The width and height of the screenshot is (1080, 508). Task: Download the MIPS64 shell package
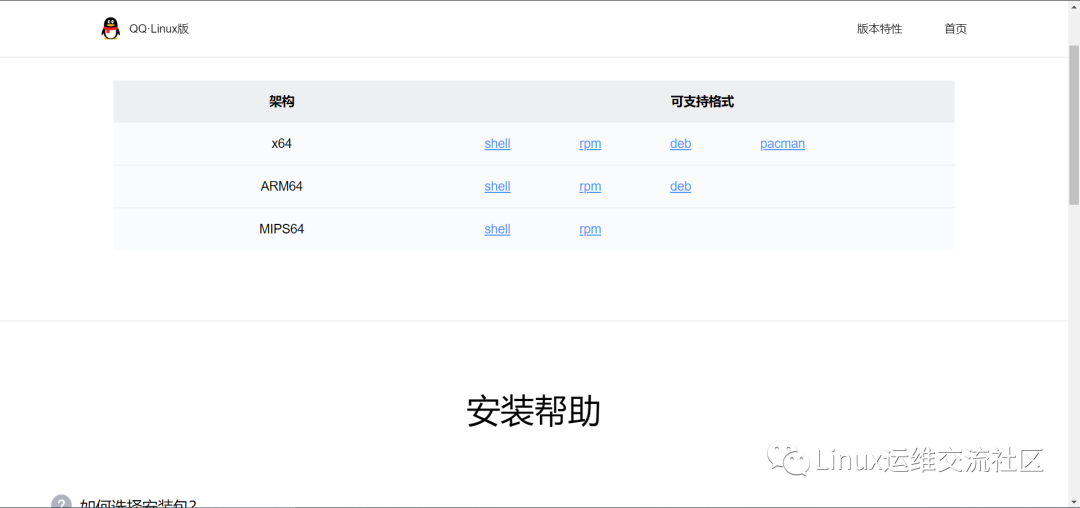[x=497, y=229]
